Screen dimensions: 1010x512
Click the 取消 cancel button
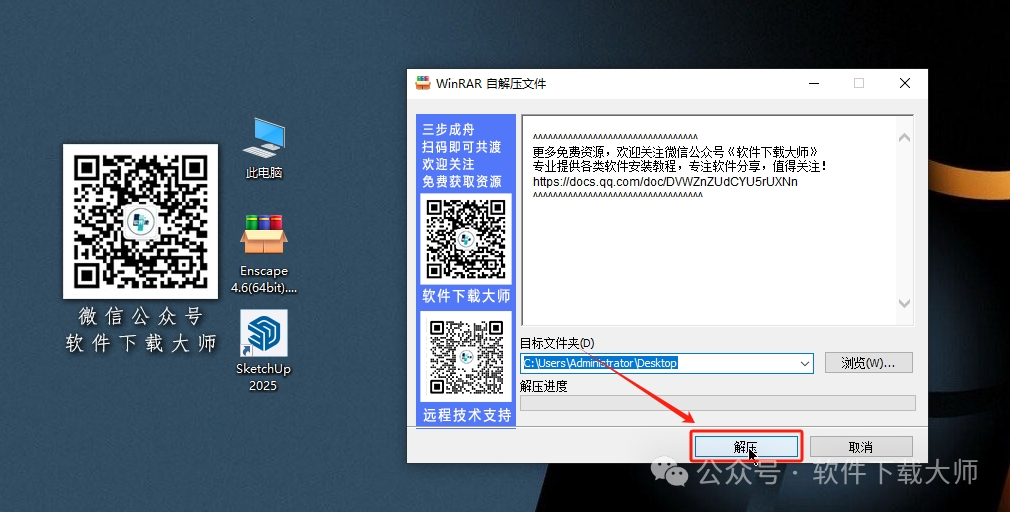pyautogui.click(x=861, y=446)
